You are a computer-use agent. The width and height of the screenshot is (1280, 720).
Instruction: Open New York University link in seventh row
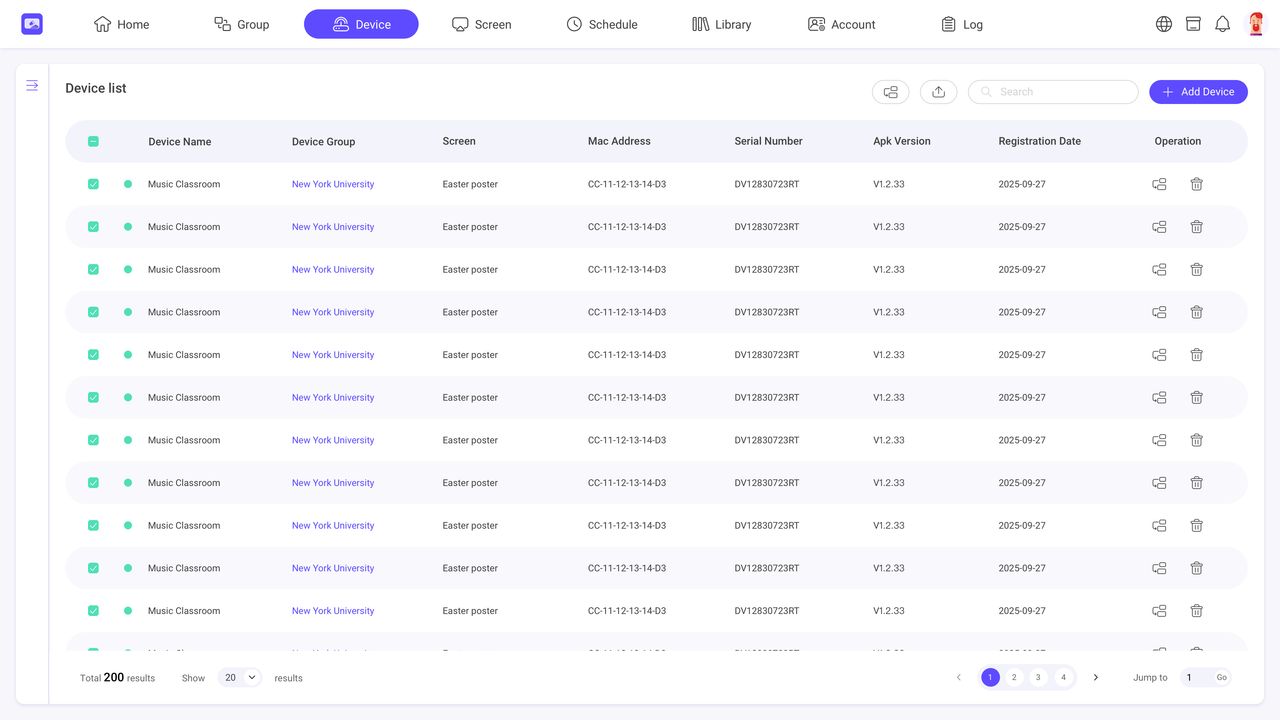pyautogui.click(x=333, y=440)
